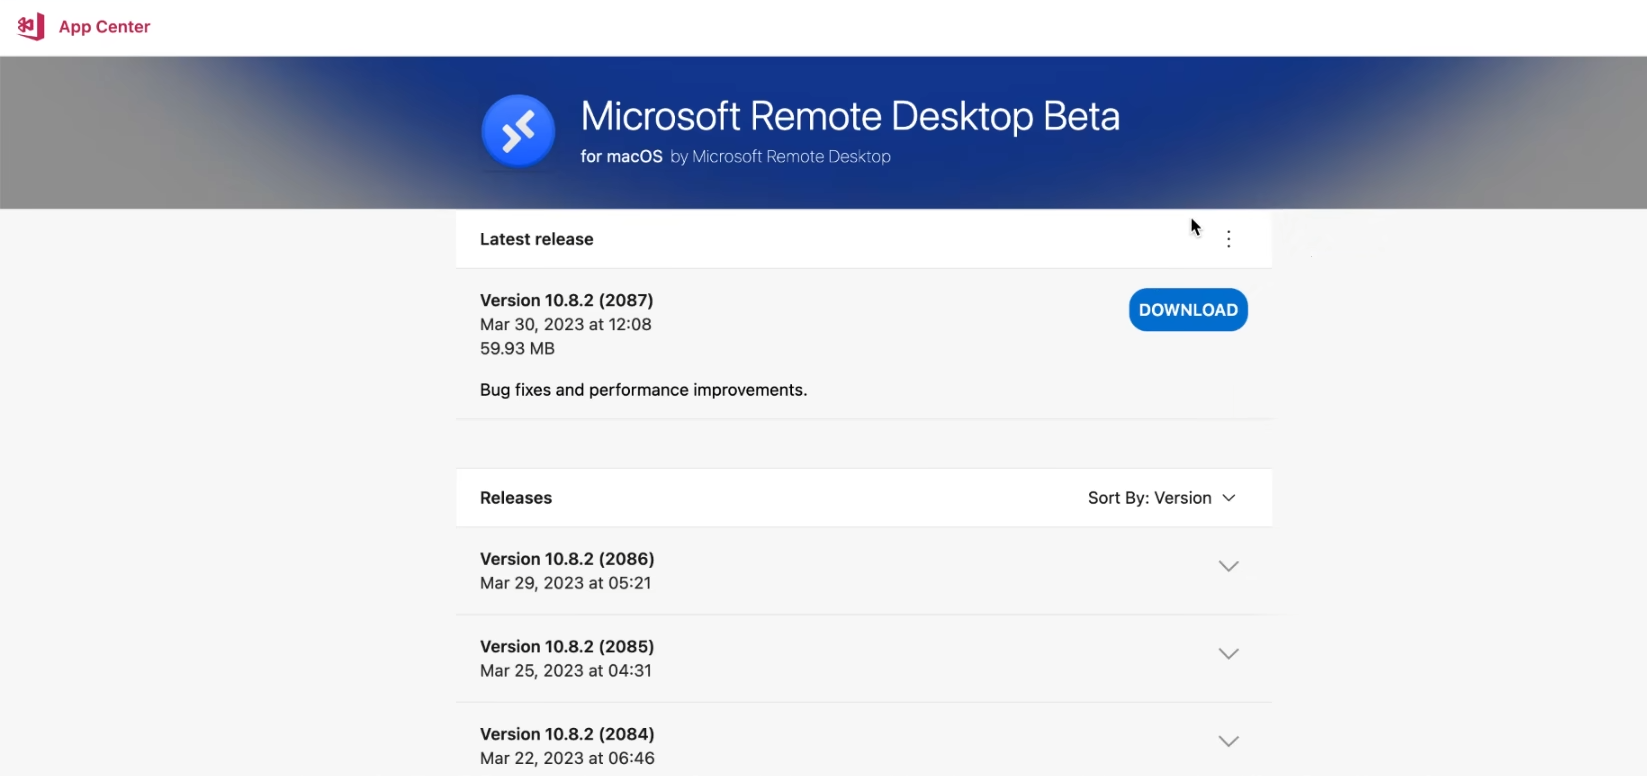Viewport: 1647px width, 776px height.
Task: Click the Latest release section header
Action: [x=537, y=239]
